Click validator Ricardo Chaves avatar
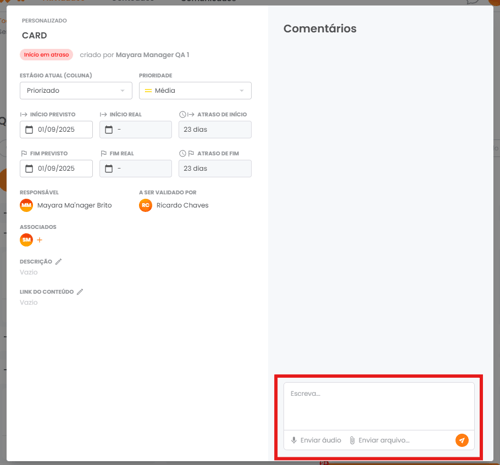This screenshot has width=500, height=465. pos(145,205)
